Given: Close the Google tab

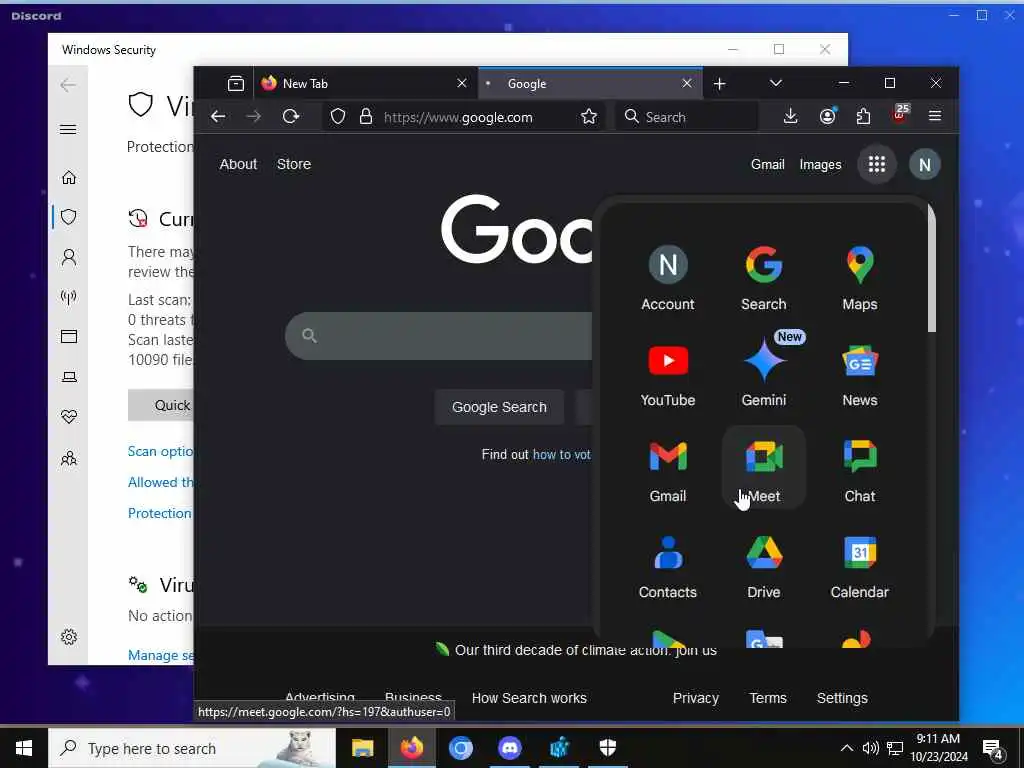Looking at the screenshot, I should (x=687, y=84).
